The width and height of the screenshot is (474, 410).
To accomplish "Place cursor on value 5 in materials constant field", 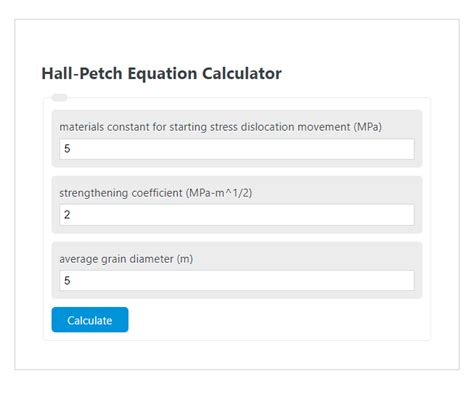I will point(67,149).
